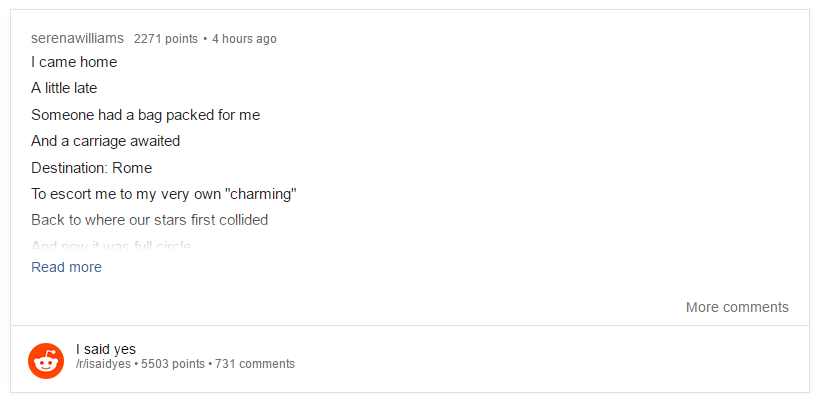Open the More comments link
This screenshot has width=829, height=403.
pos(737,307)
